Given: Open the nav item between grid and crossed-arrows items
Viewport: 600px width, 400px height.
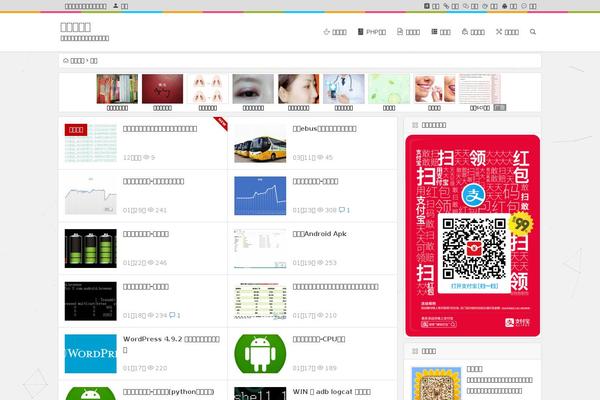Looking at the screenshot, I should coord(473,32).
